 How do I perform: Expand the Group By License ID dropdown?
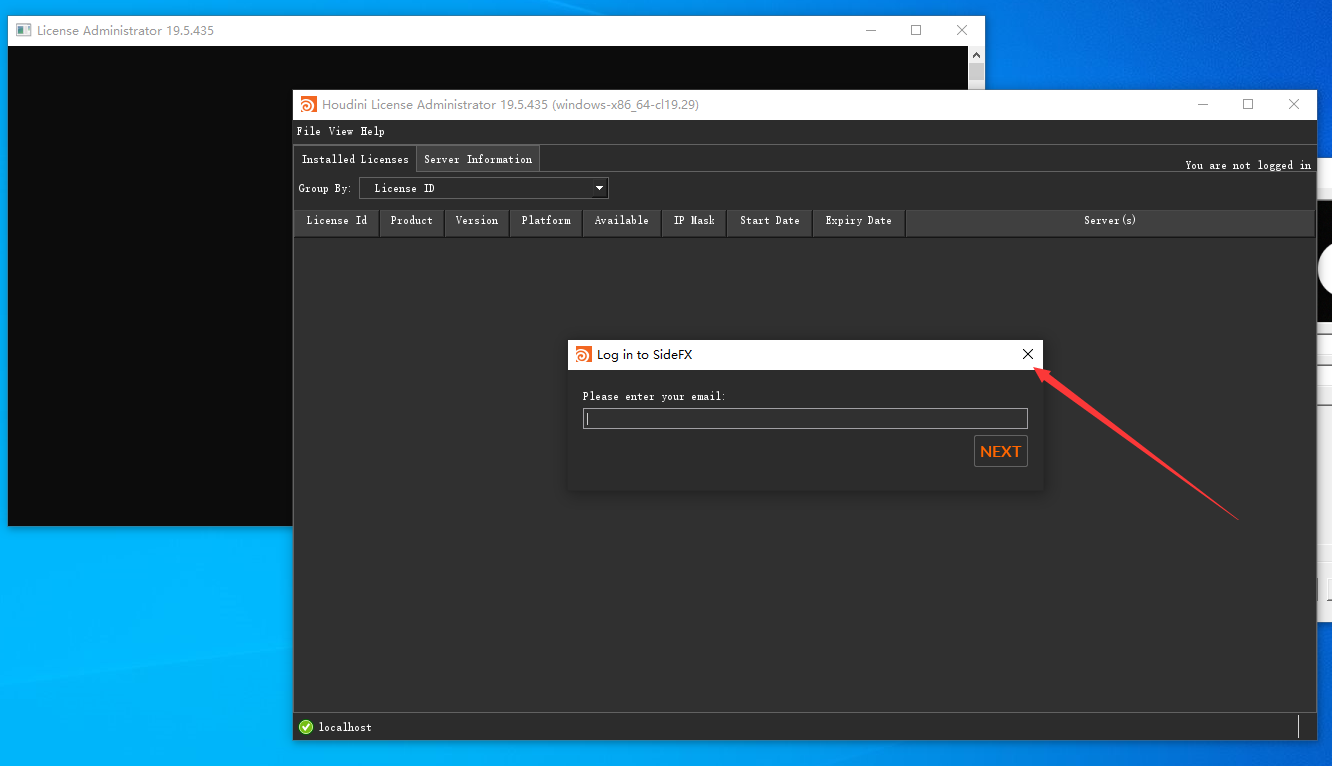(484, 188)
